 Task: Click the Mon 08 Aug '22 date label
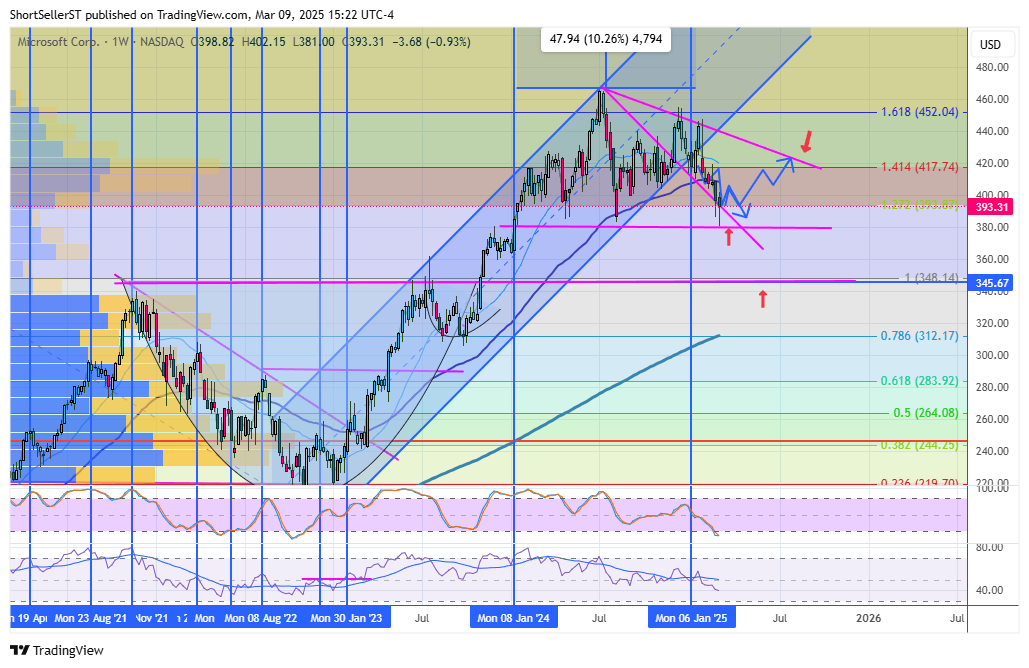point(261,618)
